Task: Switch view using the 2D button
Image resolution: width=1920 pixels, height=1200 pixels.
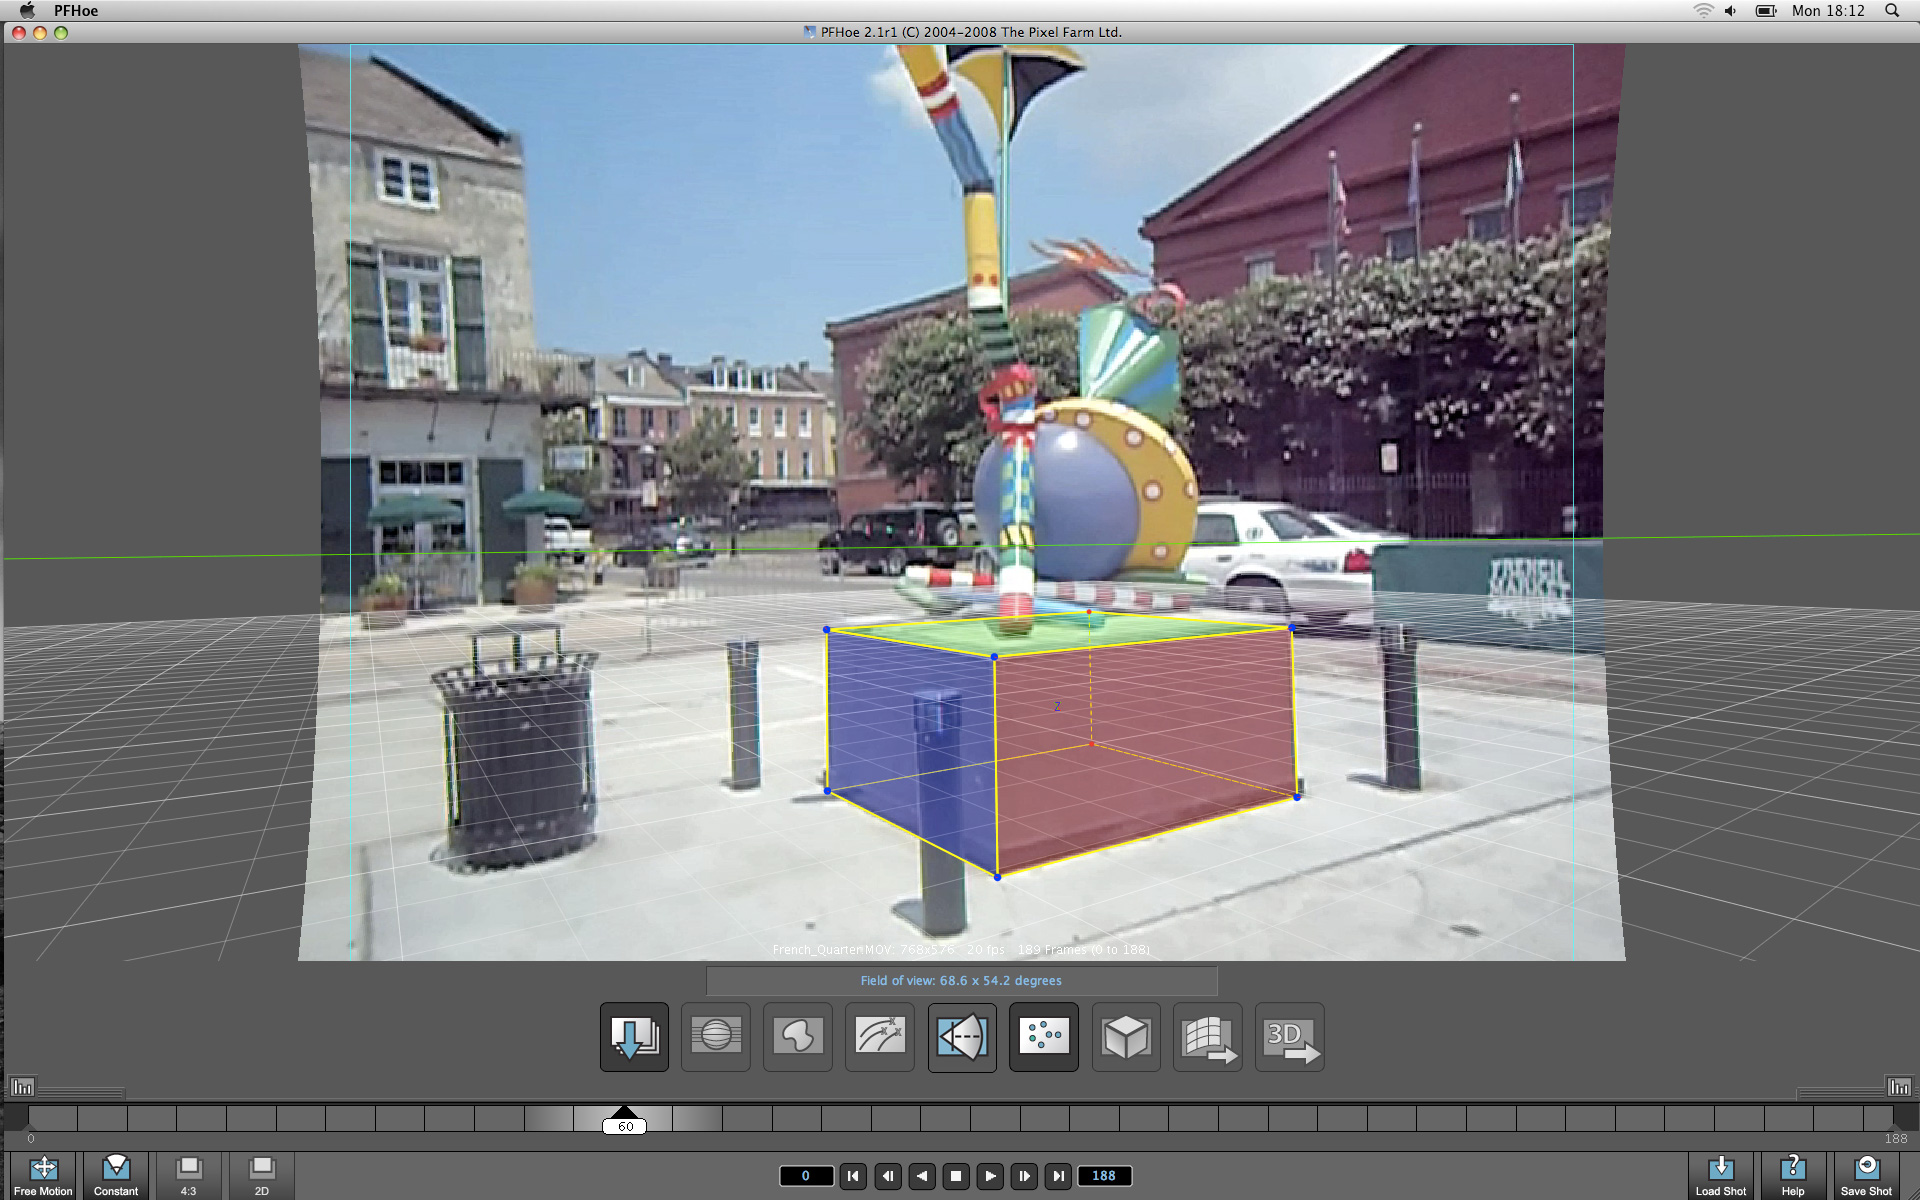Action: tap(261, 1176)
